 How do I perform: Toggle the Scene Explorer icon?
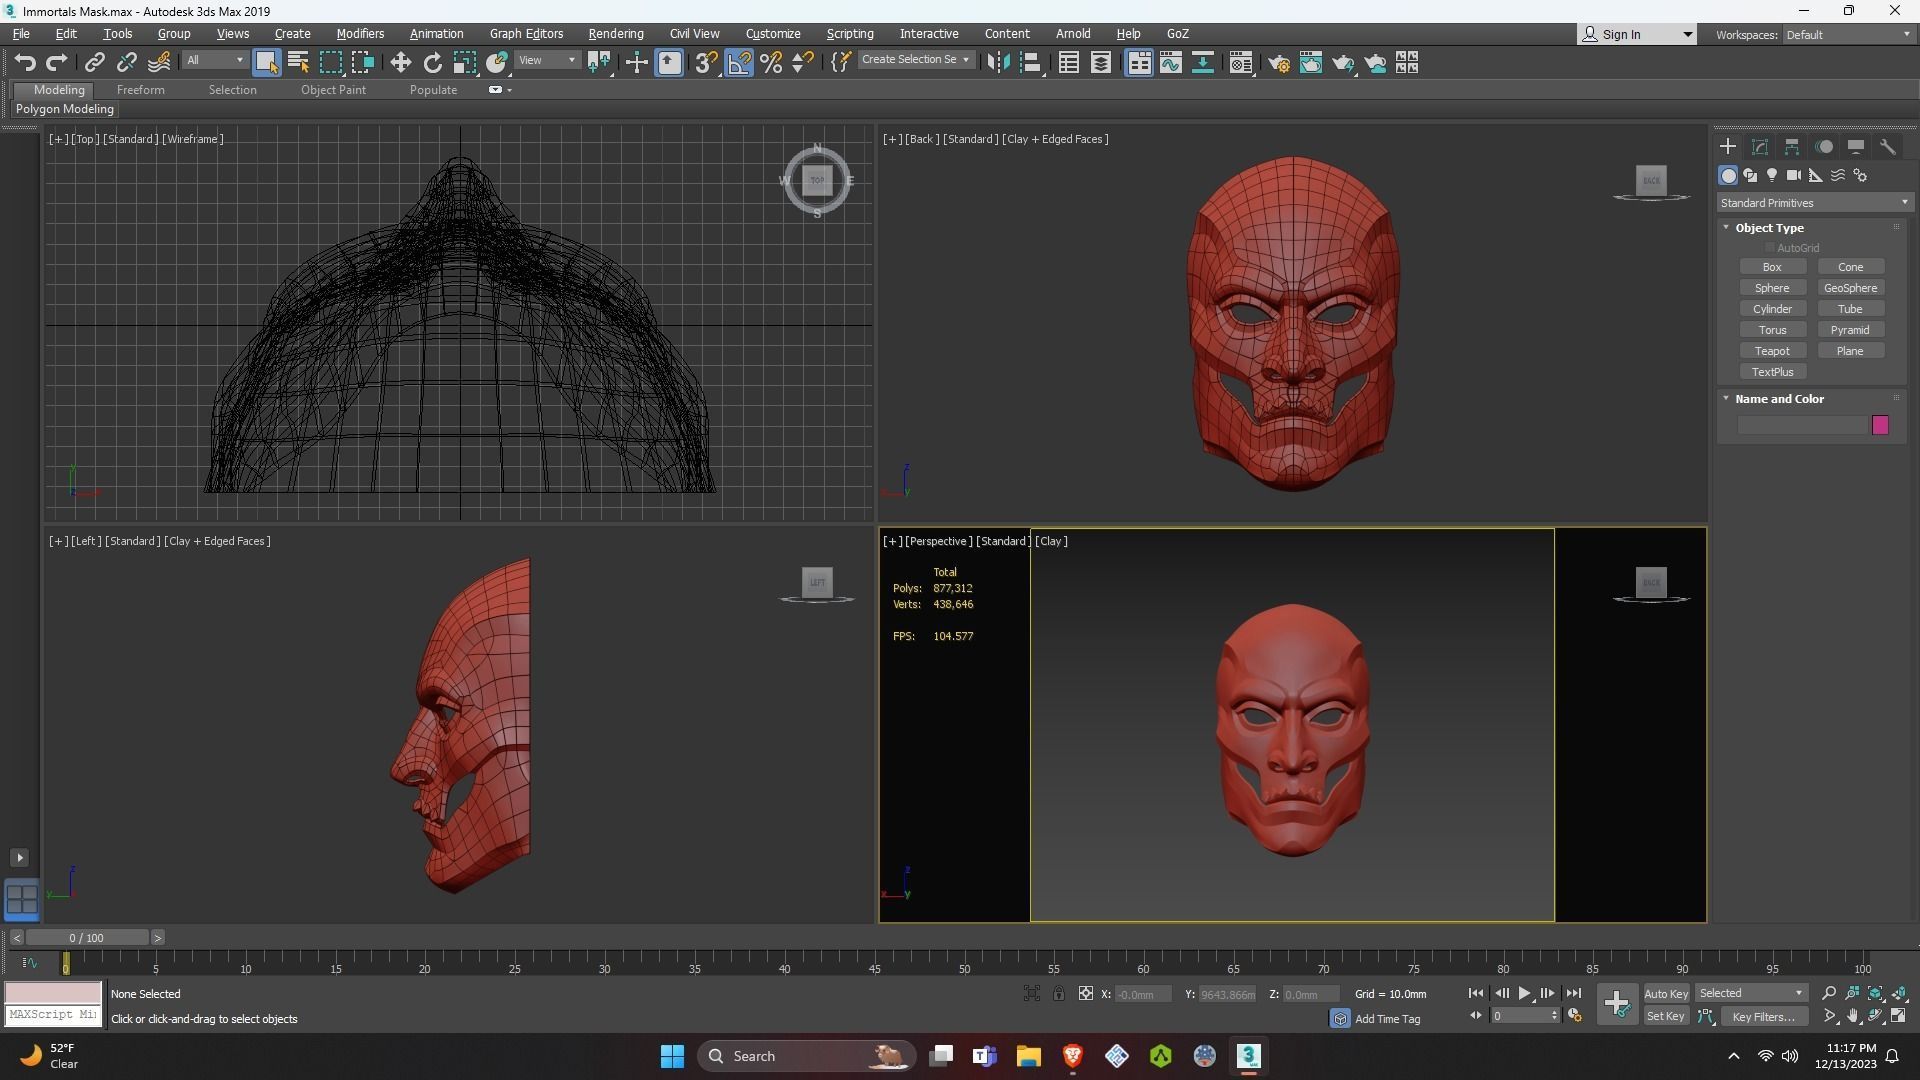(1069, 63)
